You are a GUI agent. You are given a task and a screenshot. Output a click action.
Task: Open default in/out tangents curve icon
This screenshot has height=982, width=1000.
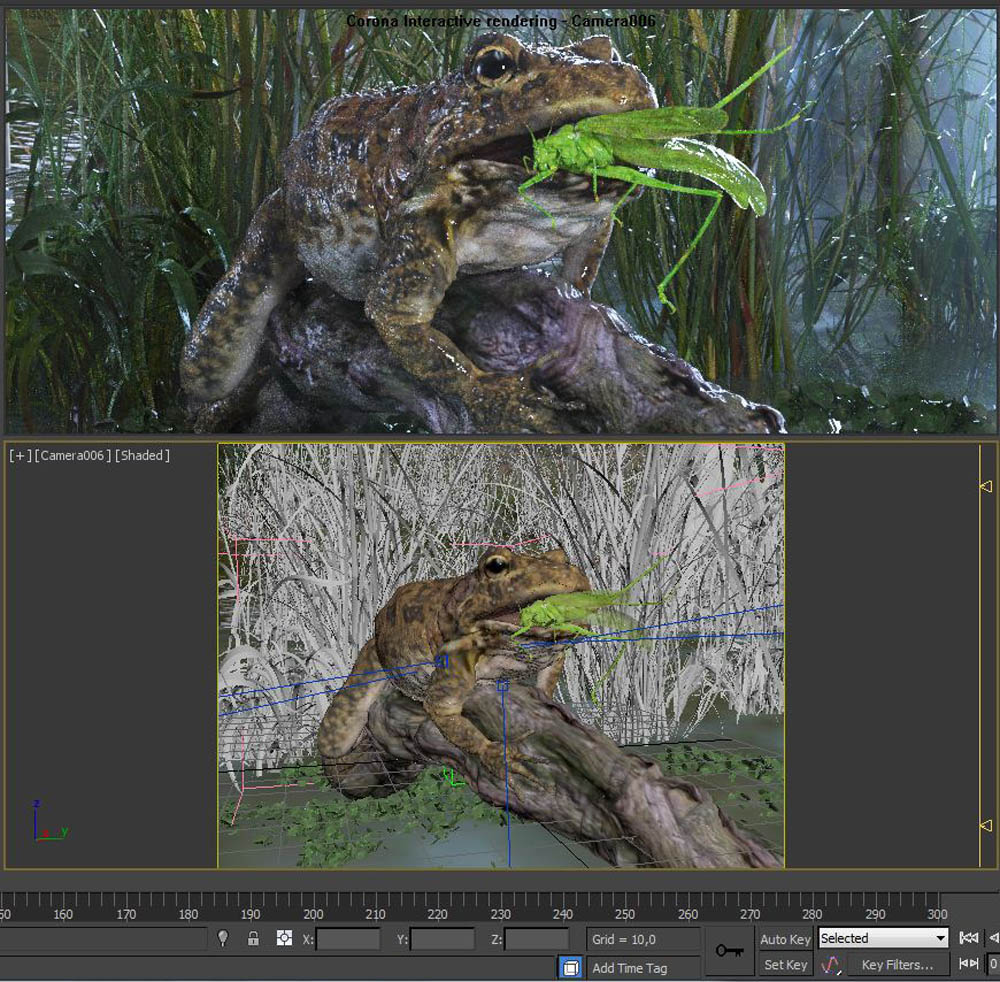point(830,964)
